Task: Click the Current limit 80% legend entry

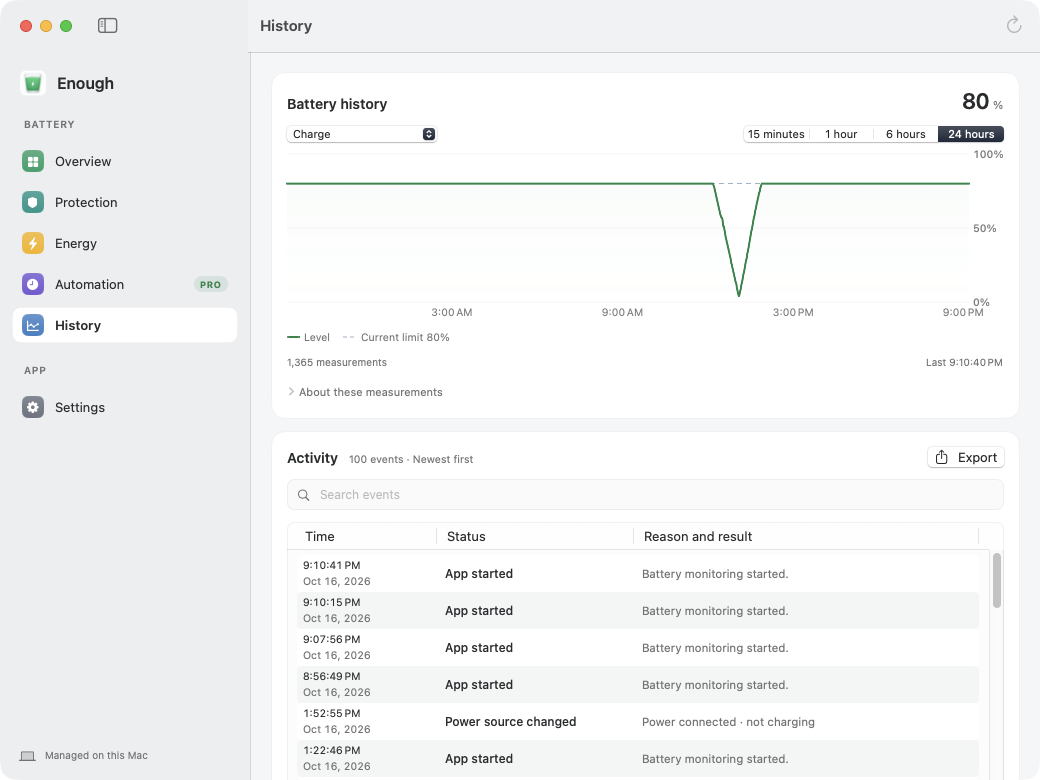Action: point(396,337)
